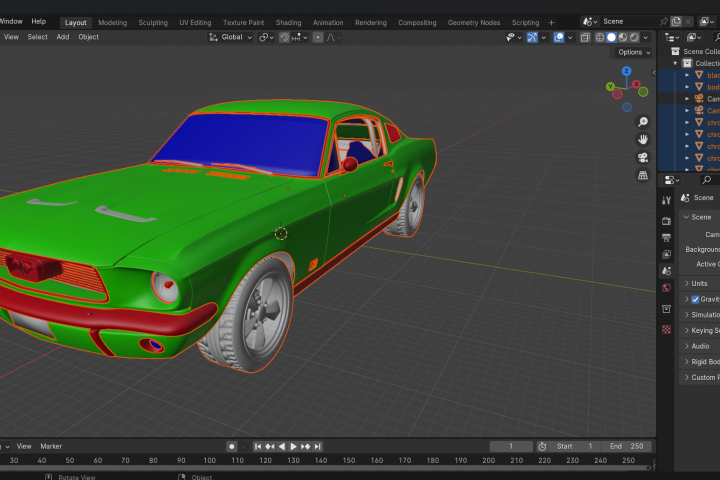Jump to the timeline start
720x480 pixels.
(258, 446)
